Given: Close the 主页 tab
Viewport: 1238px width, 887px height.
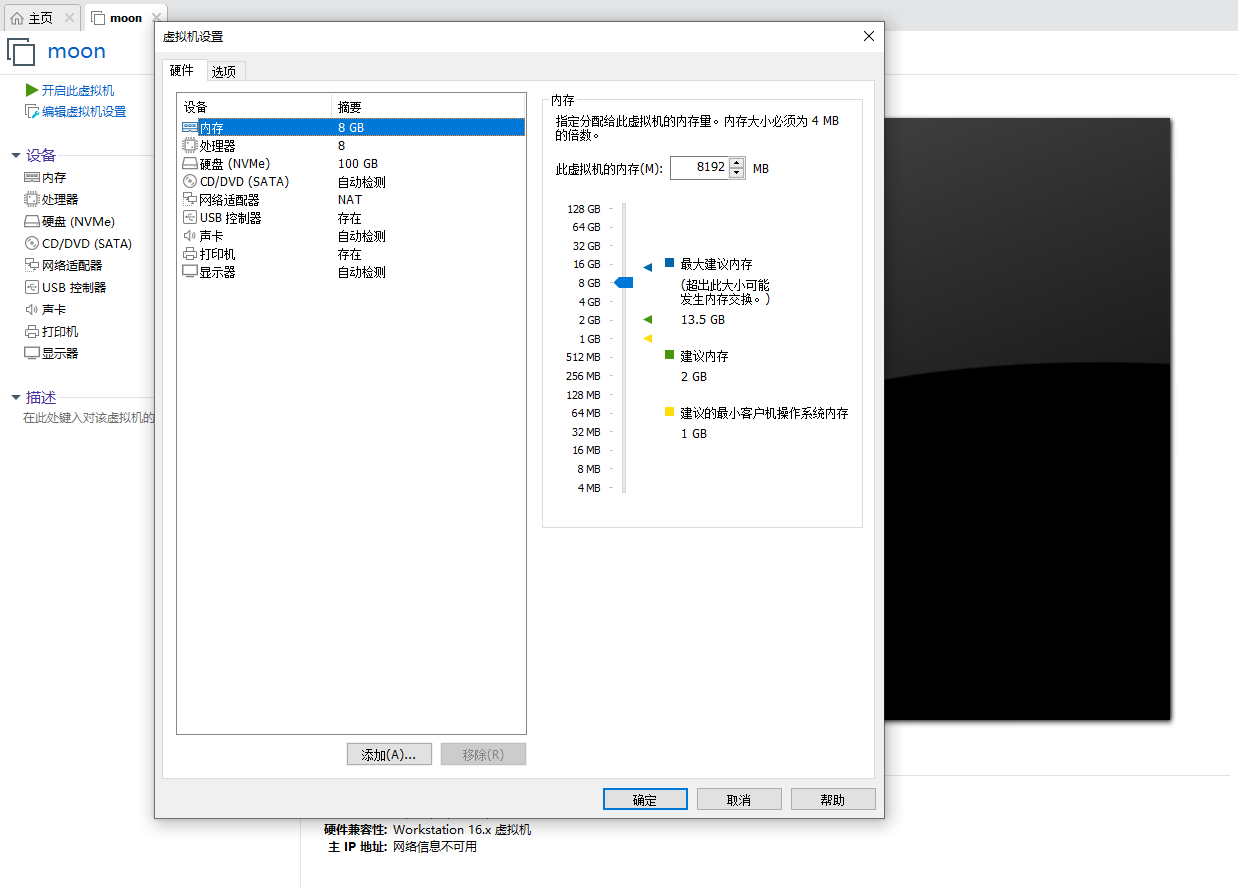Looking at the screenshot, I should point(69,18).
